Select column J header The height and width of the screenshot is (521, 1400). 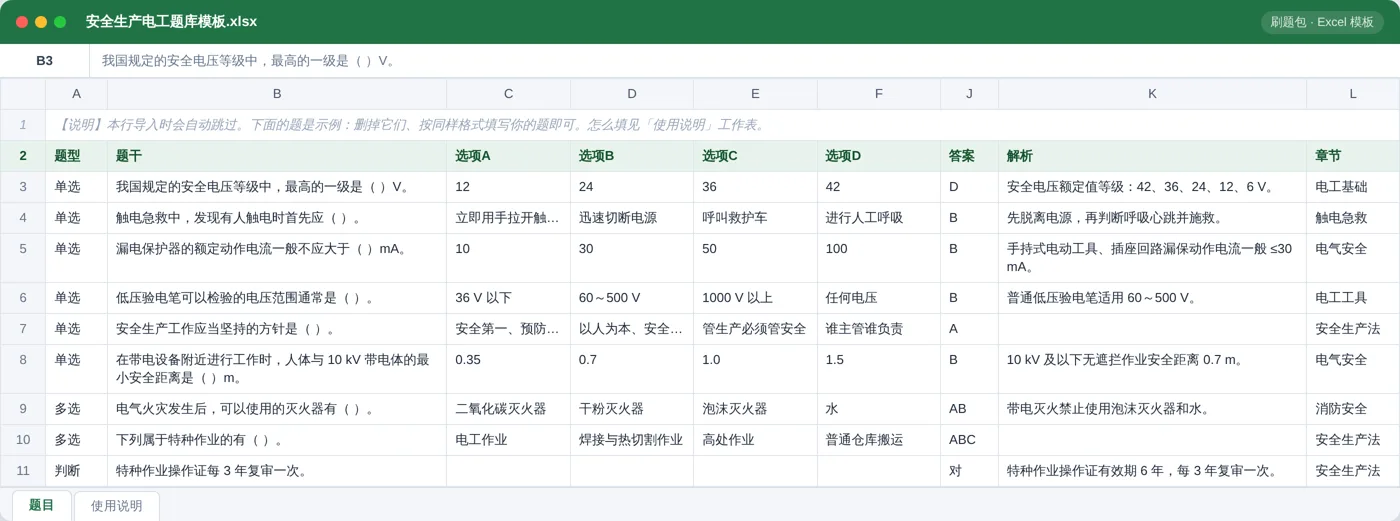click(x=969, y=94)
